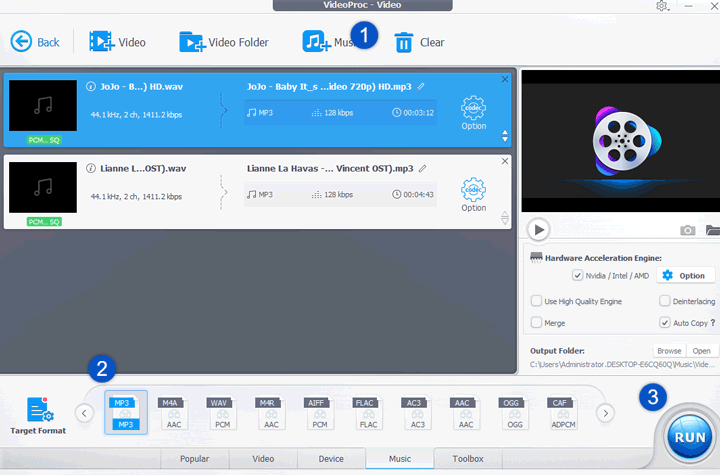Switch to Device tab
This screenshot has width=720, height=475.
[x=331, y=458]
